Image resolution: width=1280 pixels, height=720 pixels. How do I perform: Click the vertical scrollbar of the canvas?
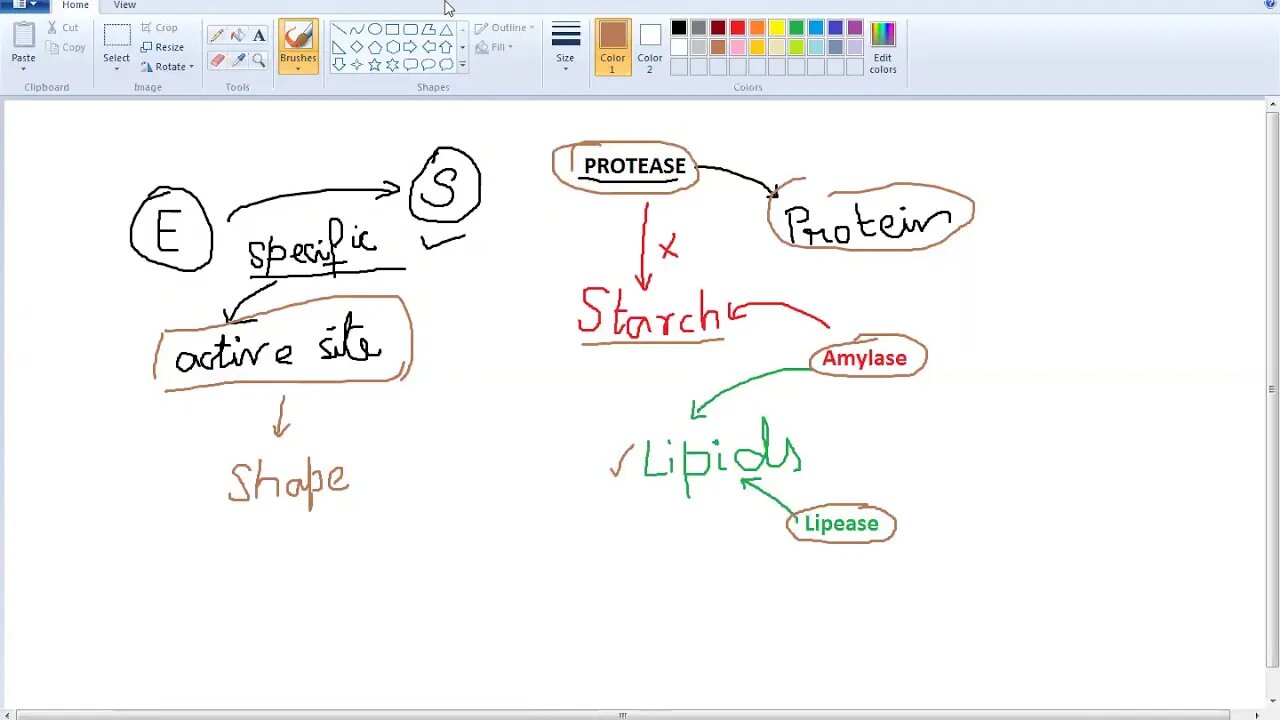point(1272,390)
